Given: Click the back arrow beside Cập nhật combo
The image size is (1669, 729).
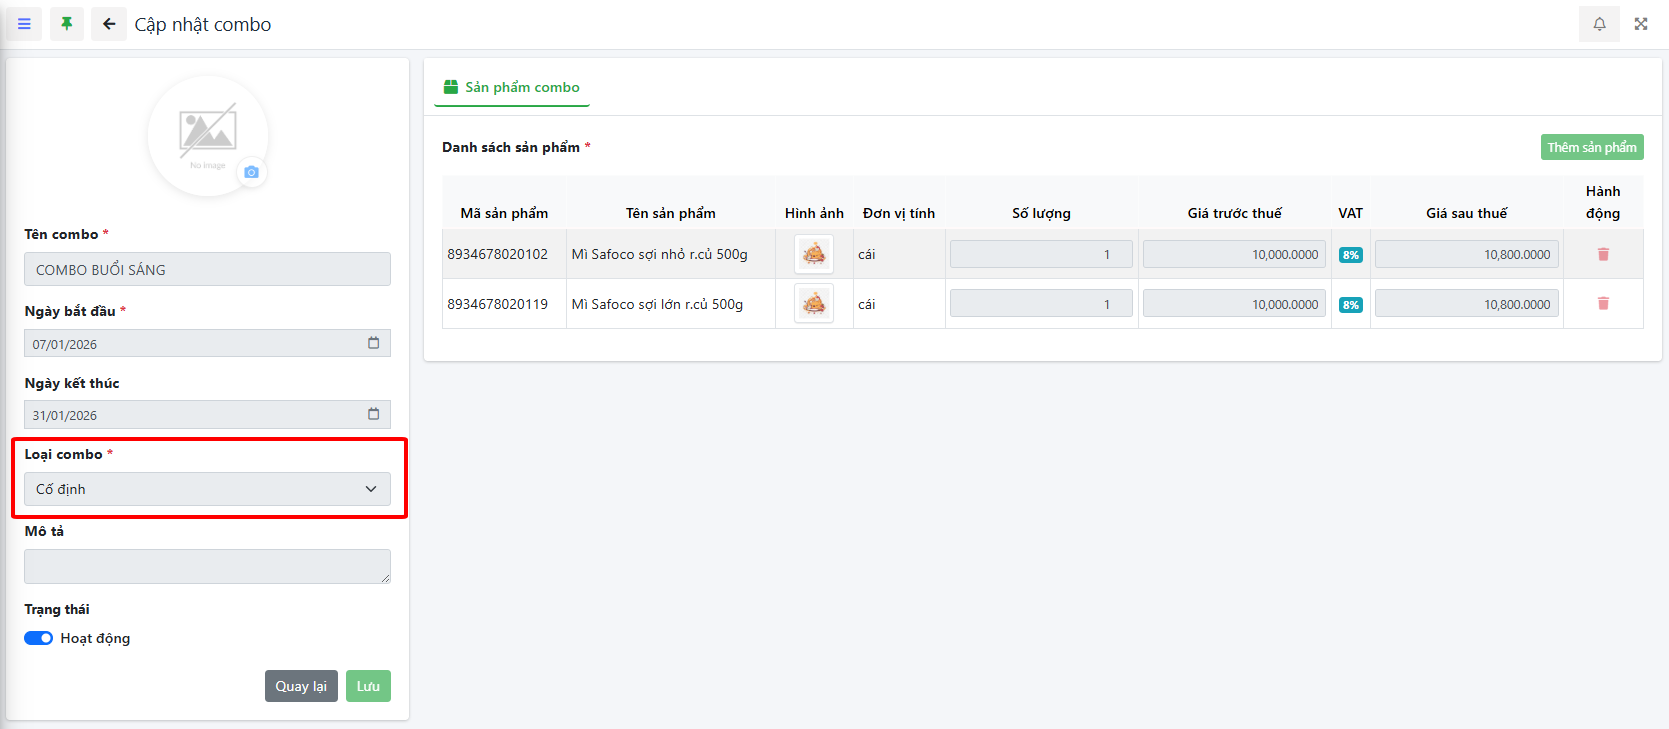Looking at the screenshot, I should pyautogui.click(x=109, y=24).
